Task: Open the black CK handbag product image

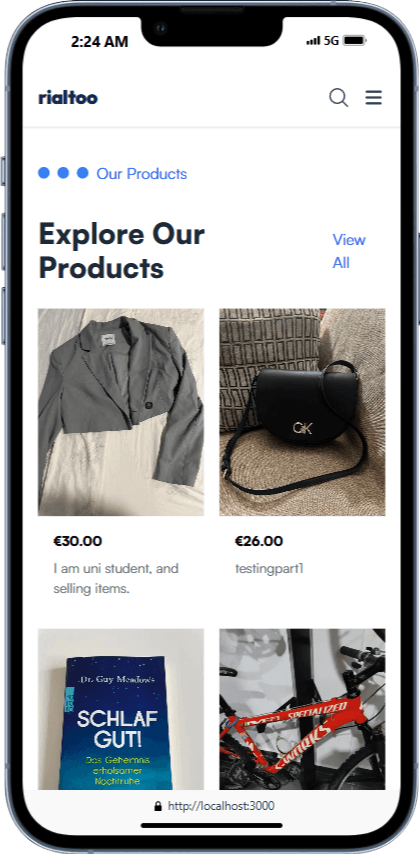Action: (302, 412)
